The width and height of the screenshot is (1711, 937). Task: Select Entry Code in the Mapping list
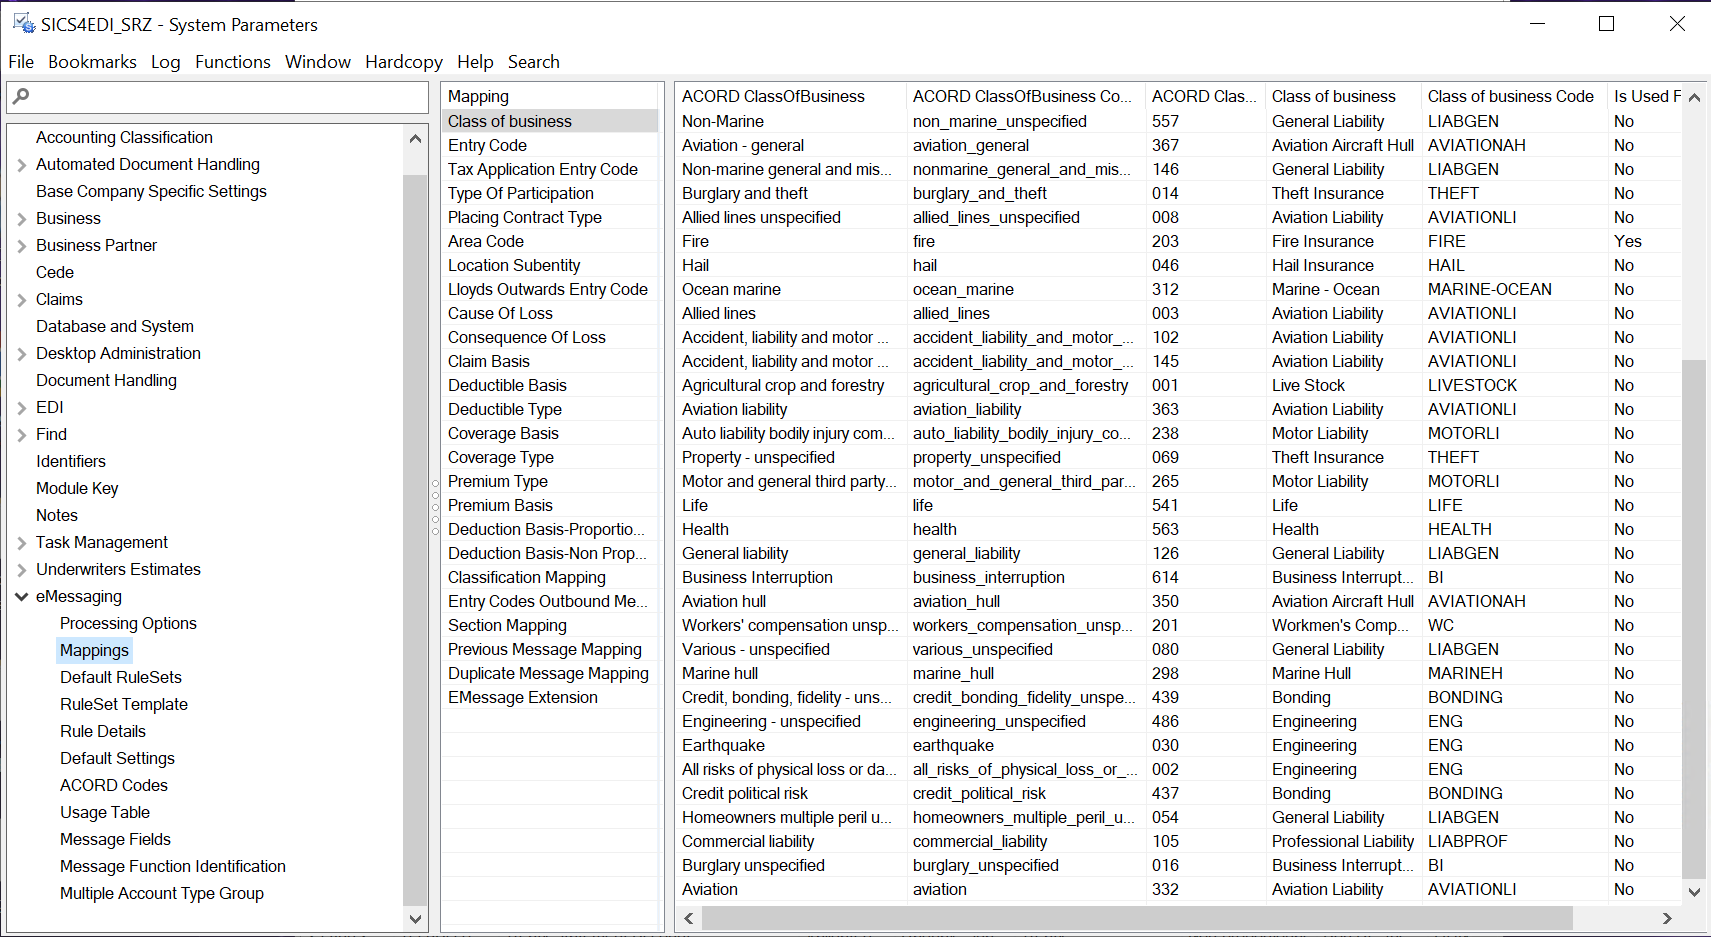(x=487, y=145)
